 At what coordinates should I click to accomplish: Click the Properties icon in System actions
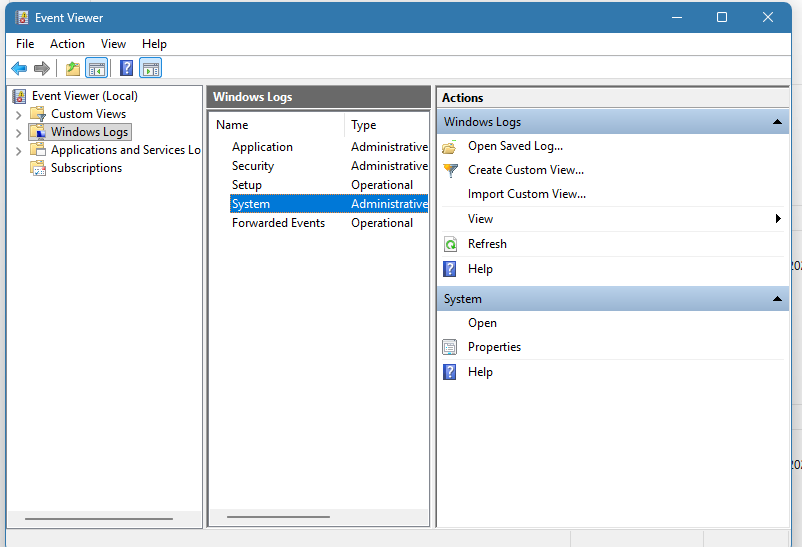pos(450,347)
